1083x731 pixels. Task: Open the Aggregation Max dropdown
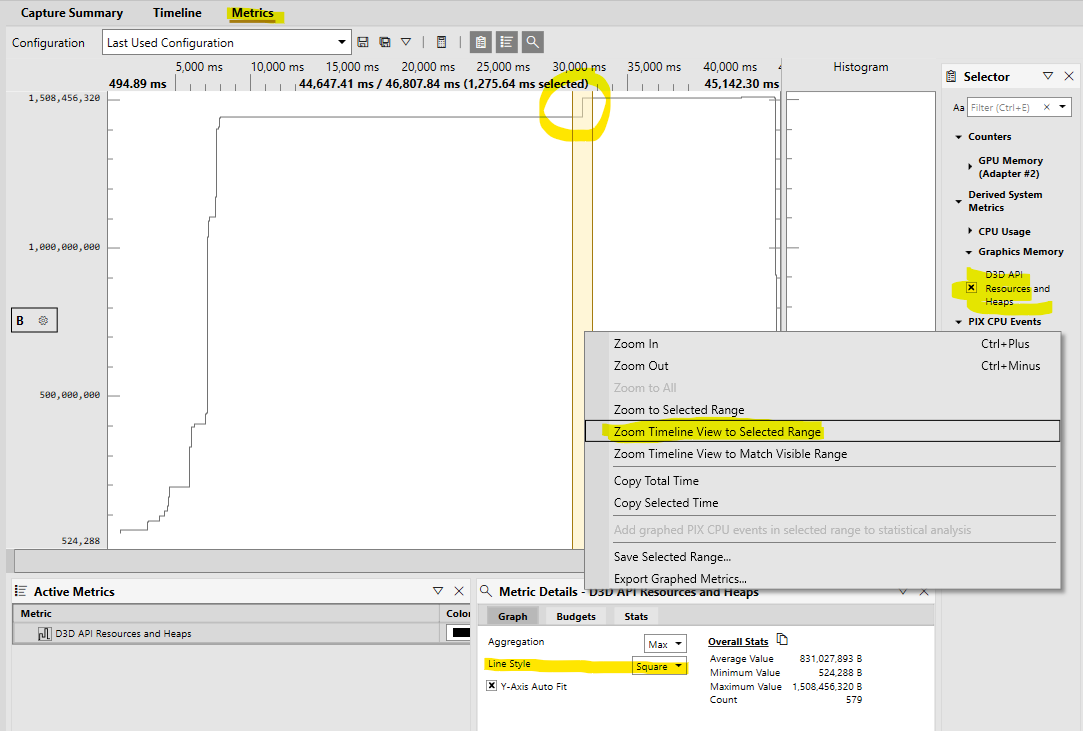[x=665, y=644]
